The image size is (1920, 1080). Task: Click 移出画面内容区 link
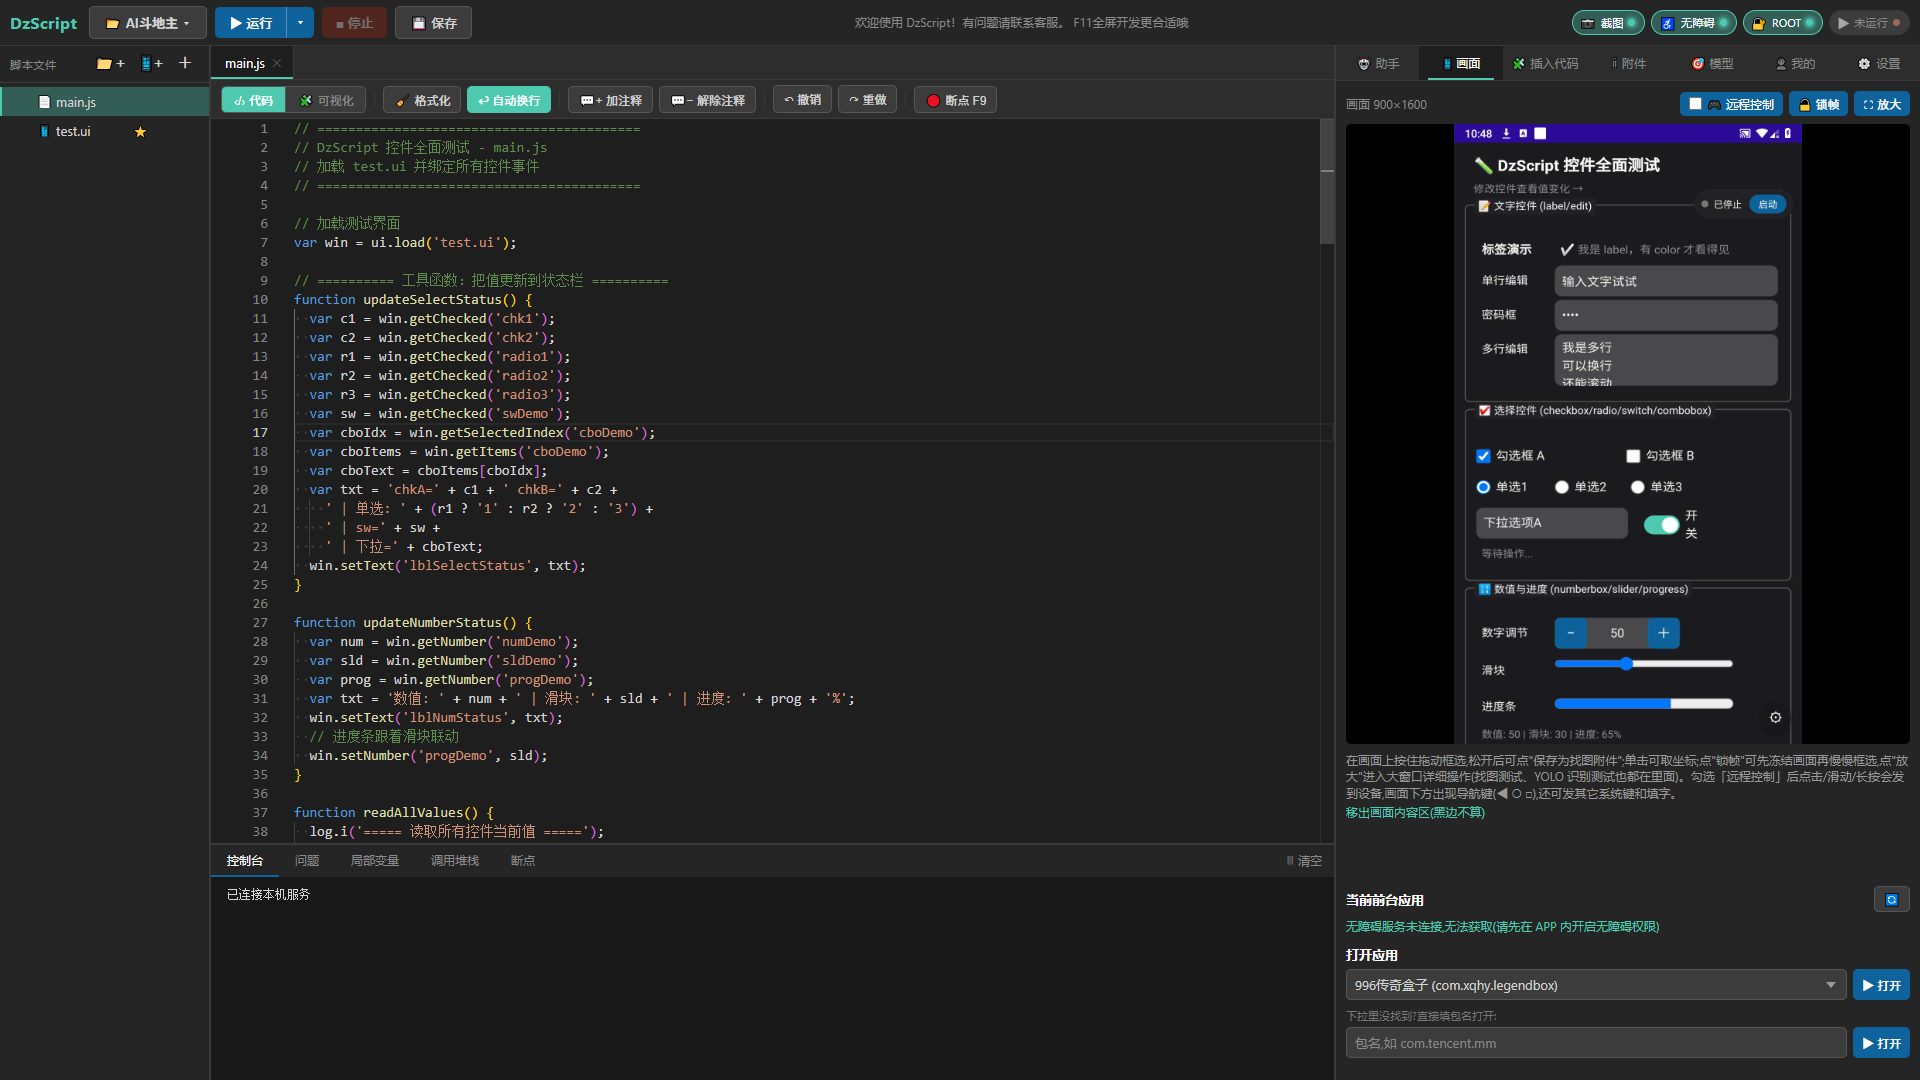coord(1415,813)
